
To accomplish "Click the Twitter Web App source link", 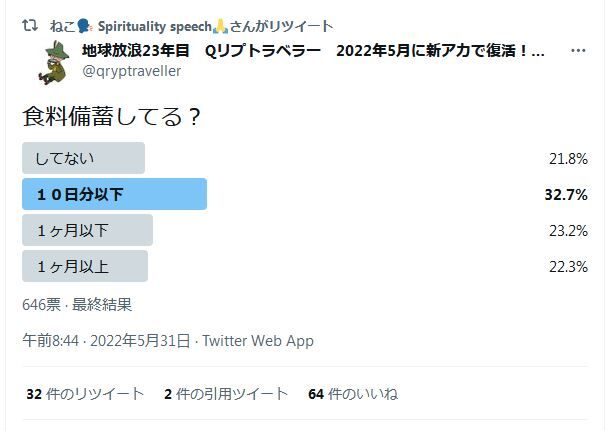I will (258, 341).
